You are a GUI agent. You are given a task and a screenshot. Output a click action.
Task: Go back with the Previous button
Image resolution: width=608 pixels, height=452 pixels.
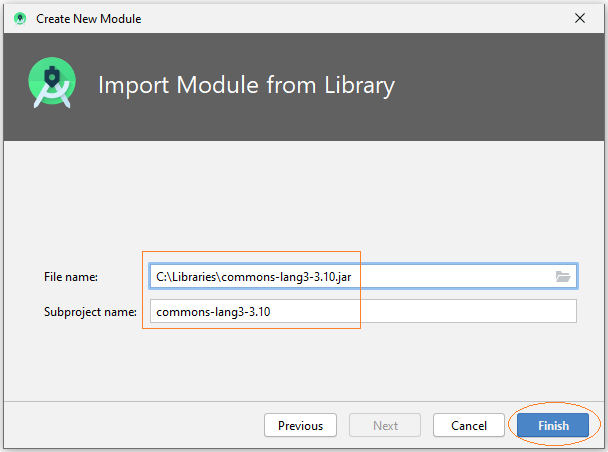(300, 425)
